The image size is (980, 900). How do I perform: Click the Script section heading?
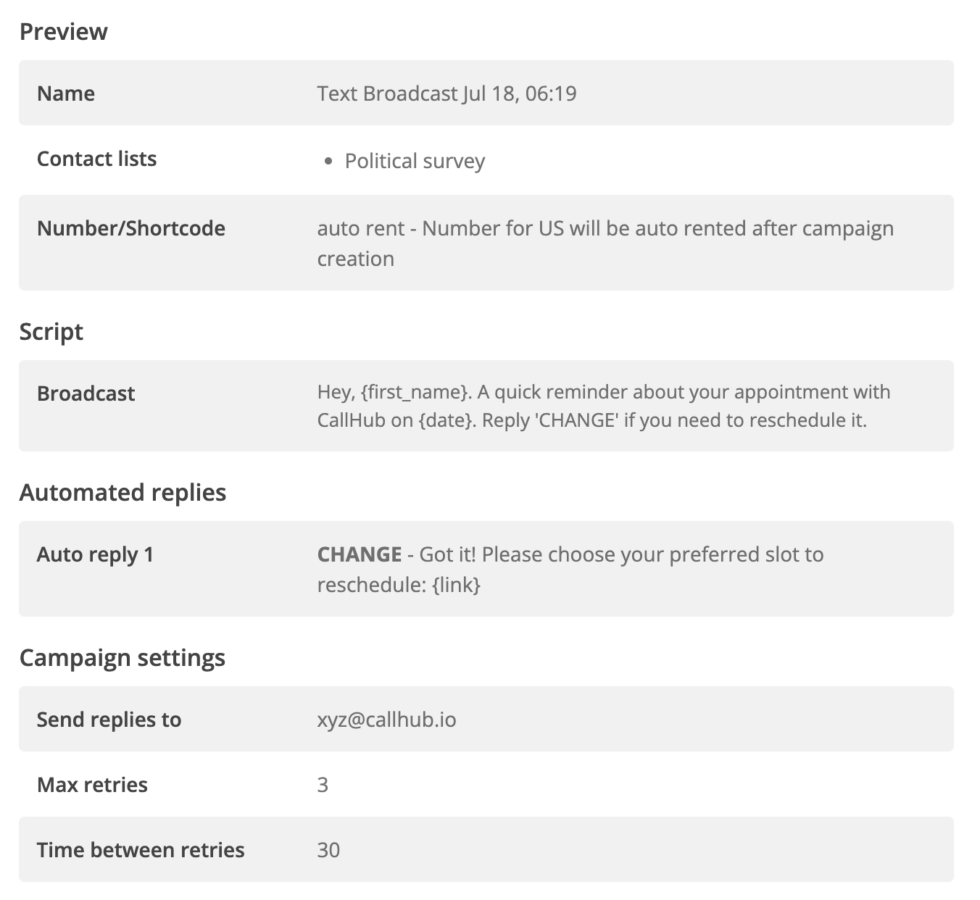[x=51, y=332]
